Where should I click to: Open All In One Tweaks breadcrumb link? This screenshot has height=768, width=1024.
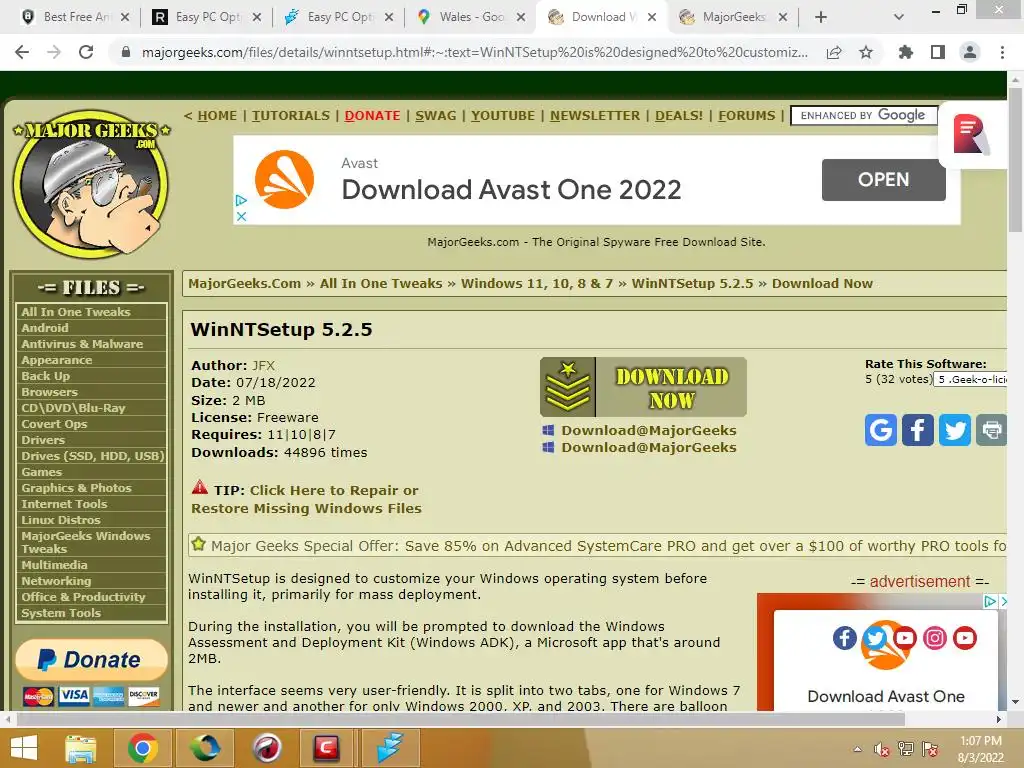381,283
